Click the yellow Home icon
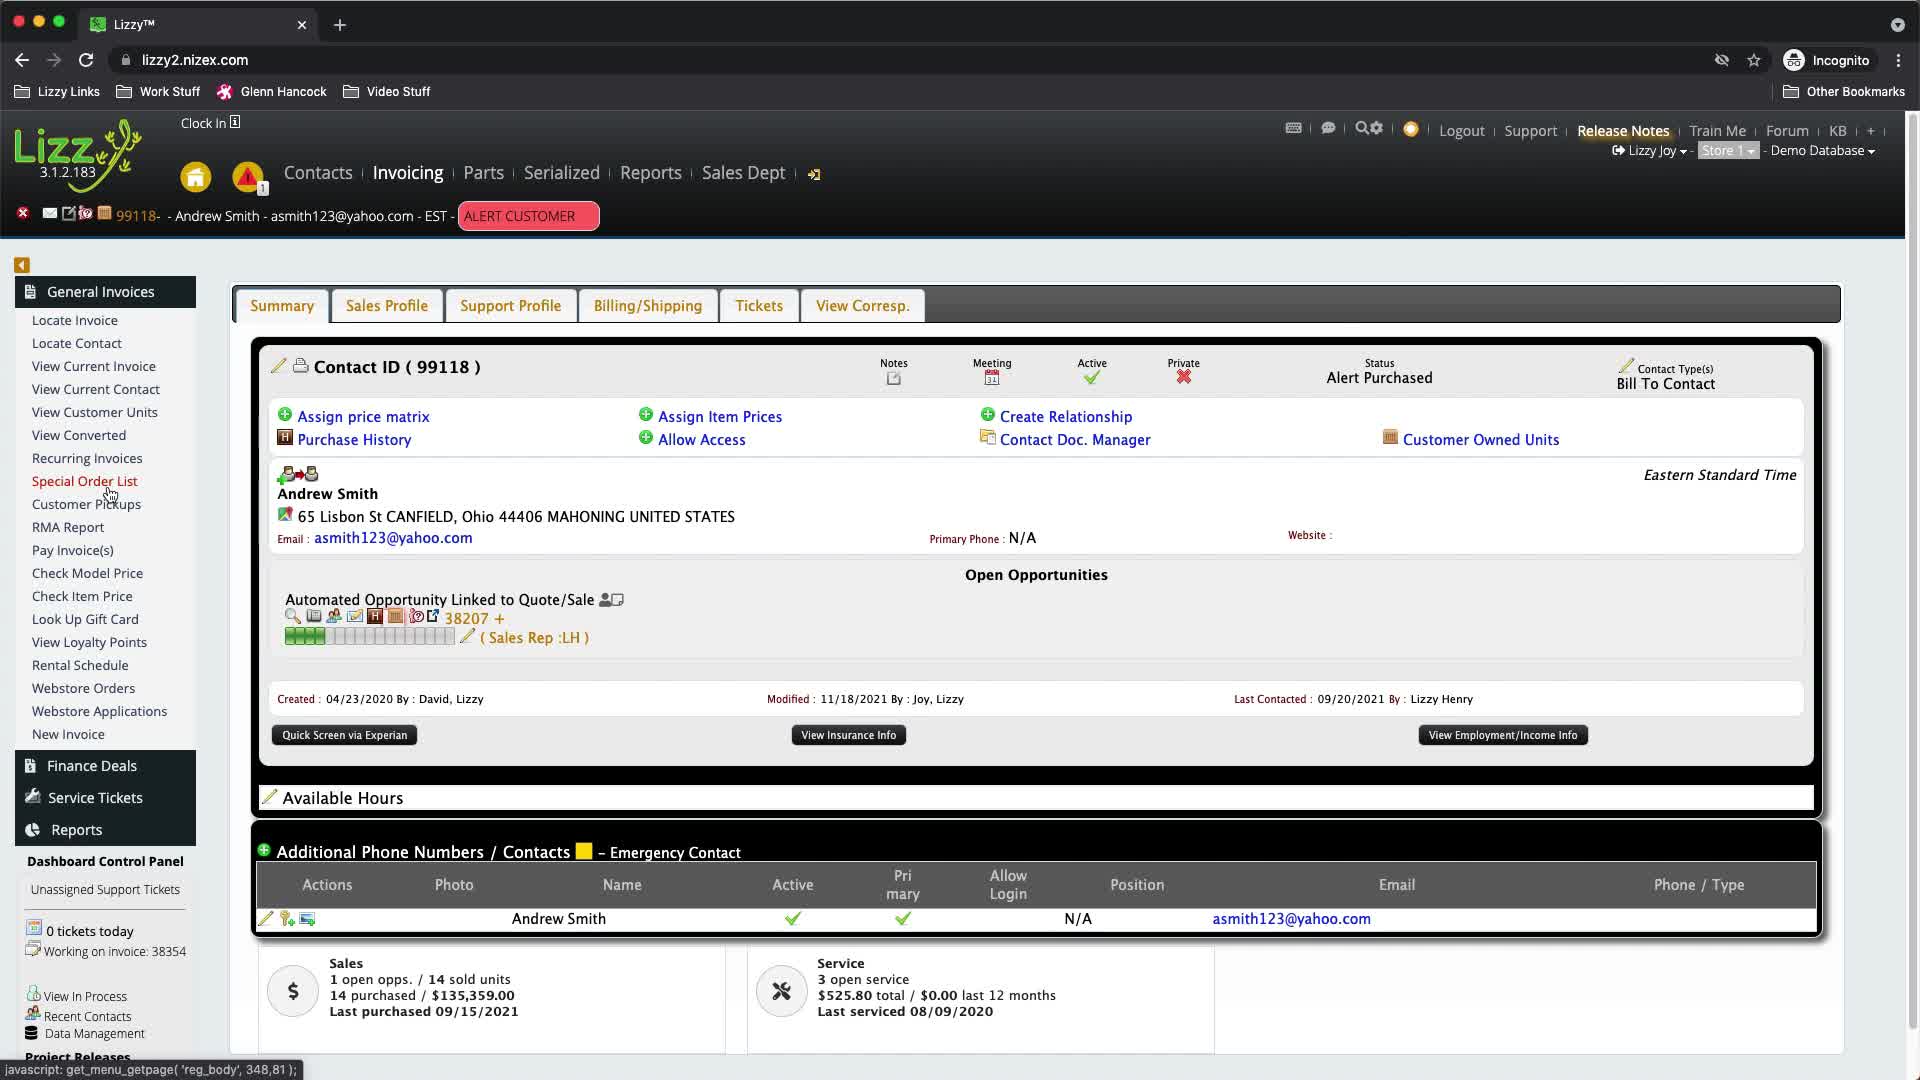The width and height of the screenshot is (1920, 1080). pos(196,177)
